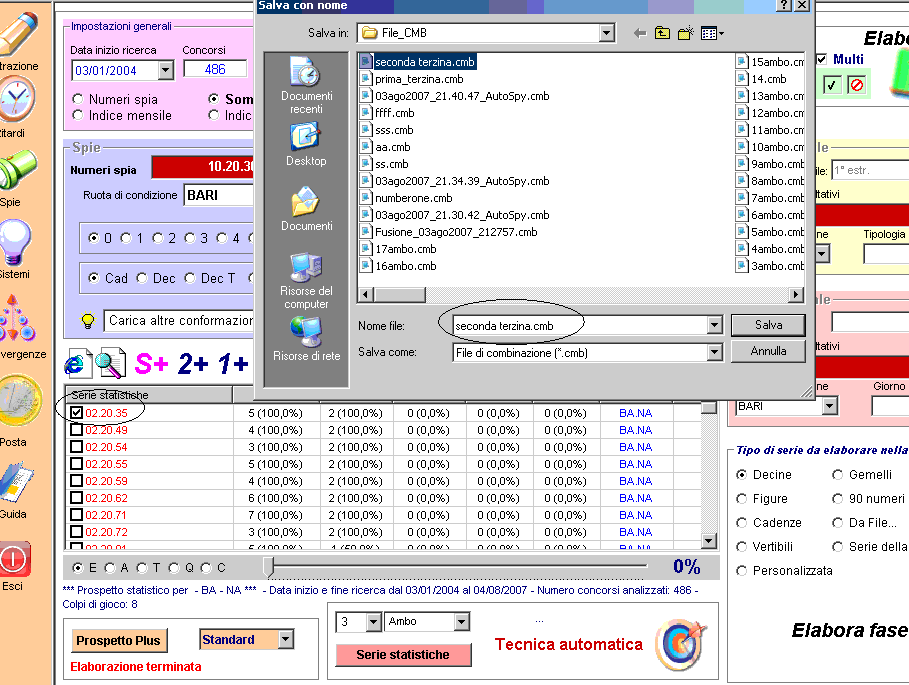Open the Ambo type dropdown
The width and height of the screenshot is (909, 685).
pos(461,622)
